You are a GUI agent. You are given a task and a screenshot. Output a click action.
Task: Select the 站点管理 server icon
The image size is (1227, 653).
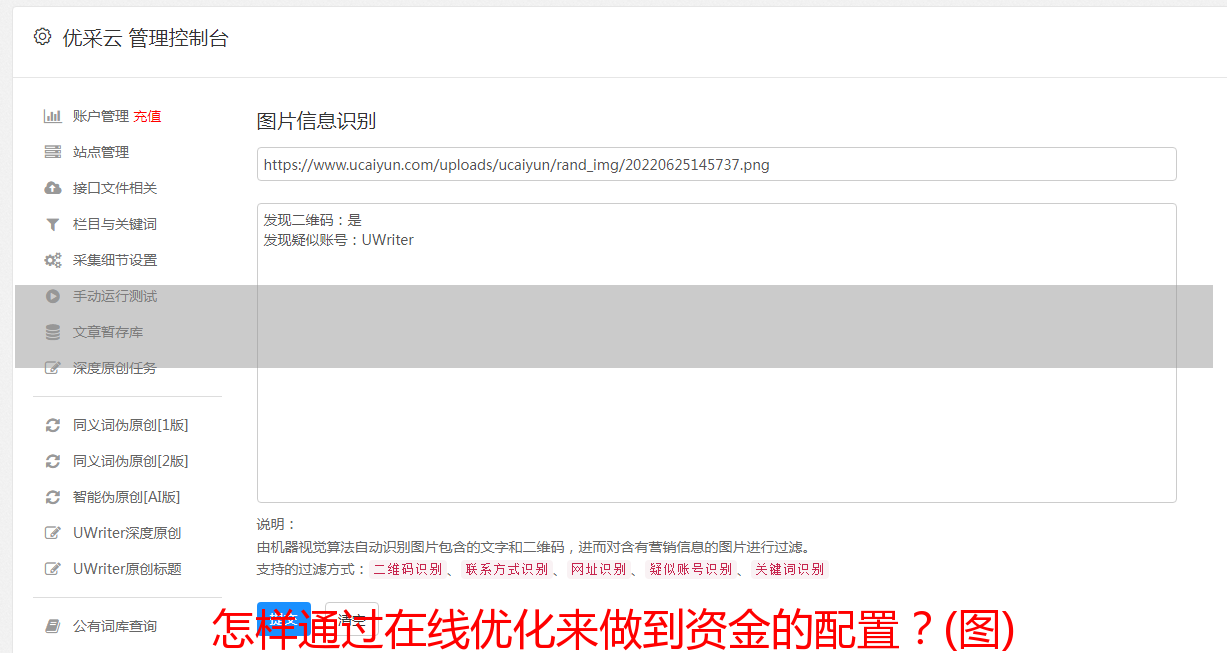53,152
